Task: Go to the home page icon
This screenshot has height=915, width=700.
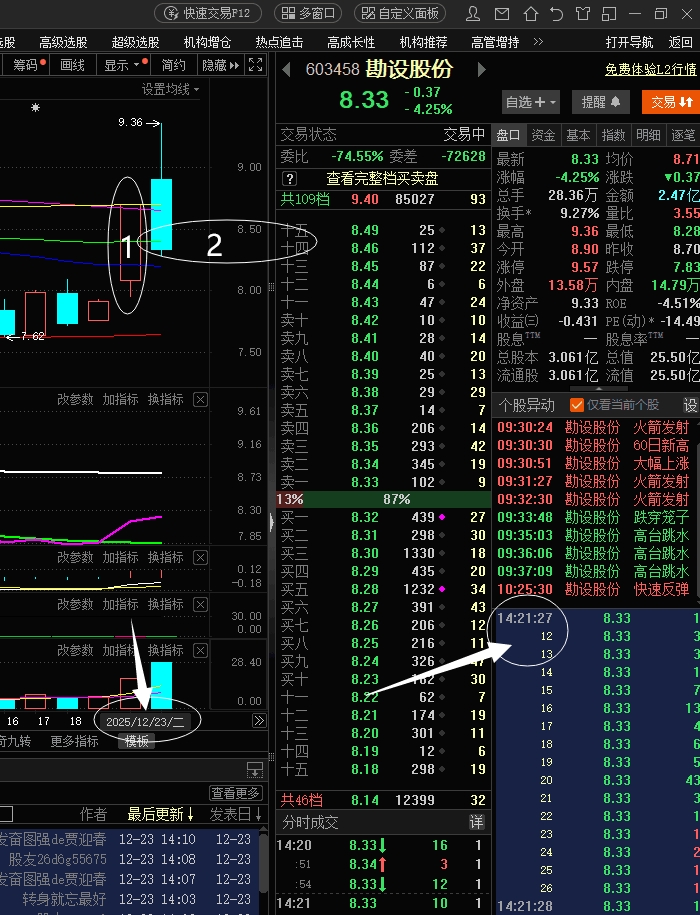Action: 530,13
